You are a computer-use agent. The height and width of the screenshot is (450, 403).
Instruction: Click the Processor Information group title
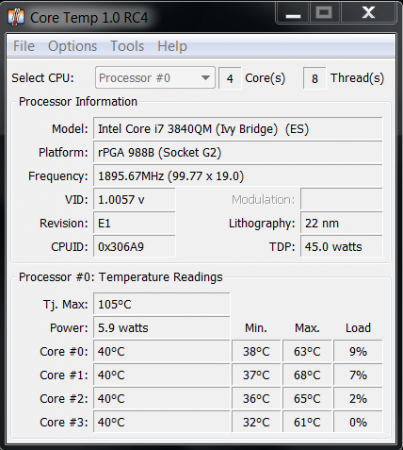click(x=78, y=102)
